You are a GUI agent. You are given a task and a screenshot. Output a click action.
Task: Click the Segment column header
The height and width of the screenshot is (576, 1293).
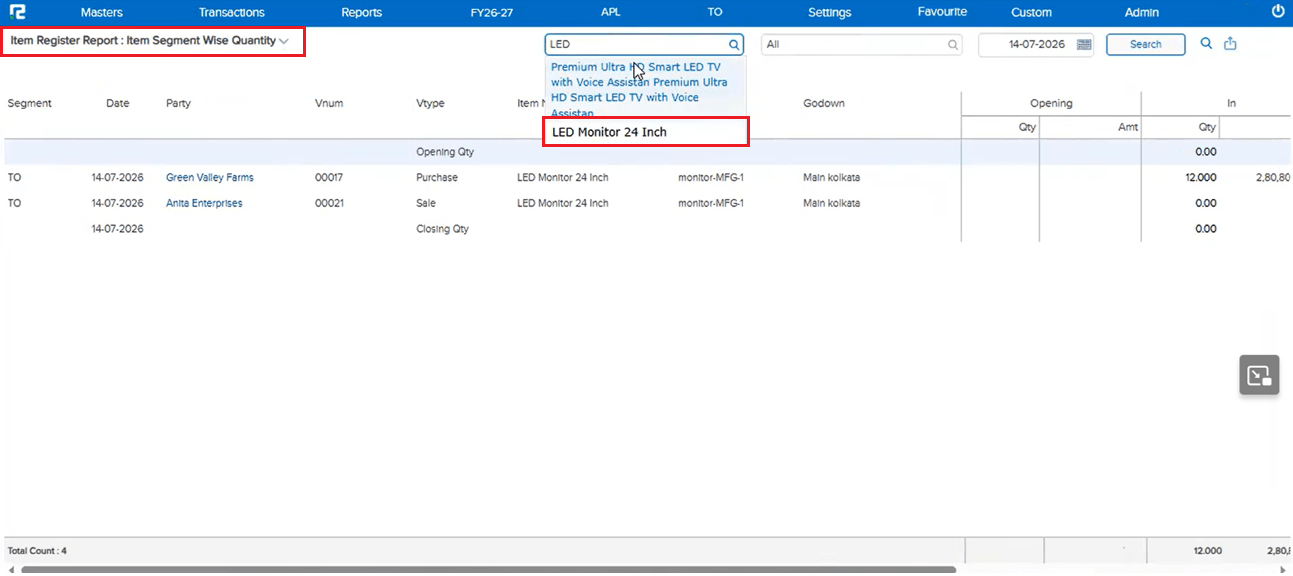point(30,103)
